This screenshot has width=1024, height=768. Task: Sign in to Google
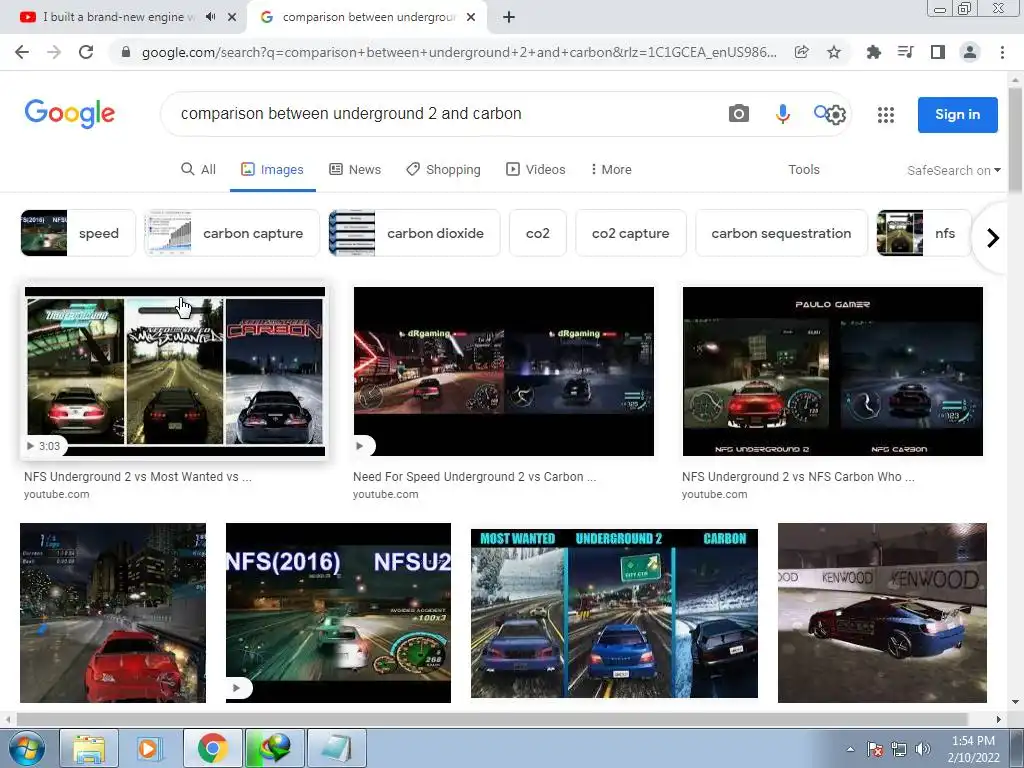[x=957, y=114]
